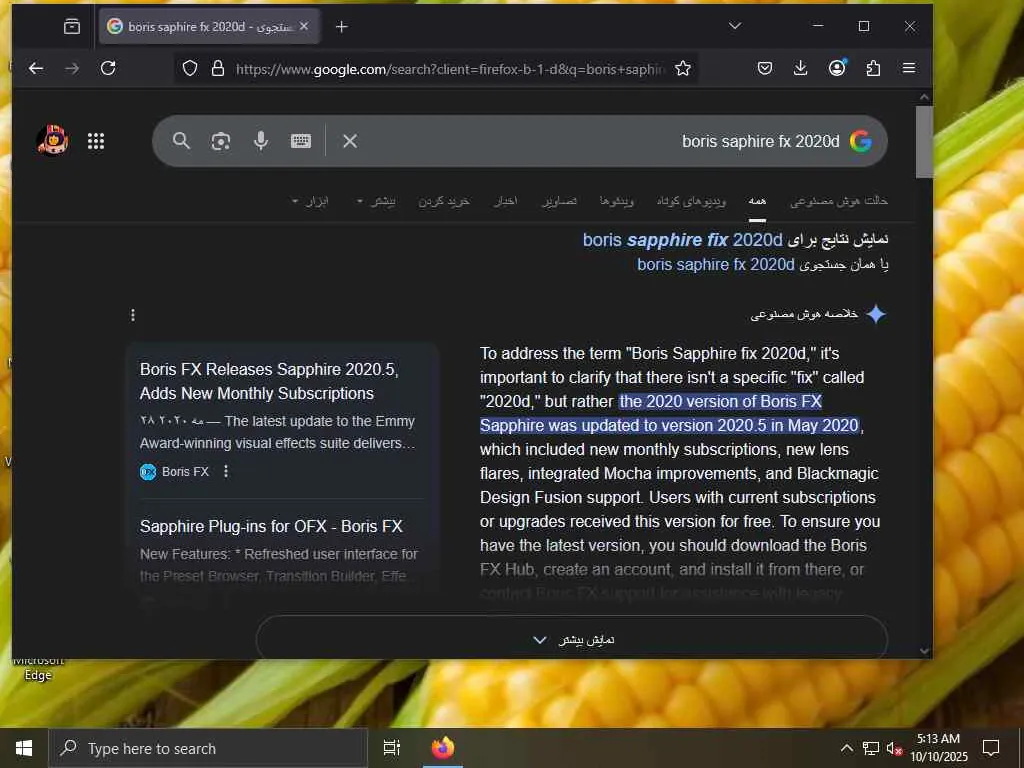Open corrected query boris sapphire fix 2020d

coord(682,240)
